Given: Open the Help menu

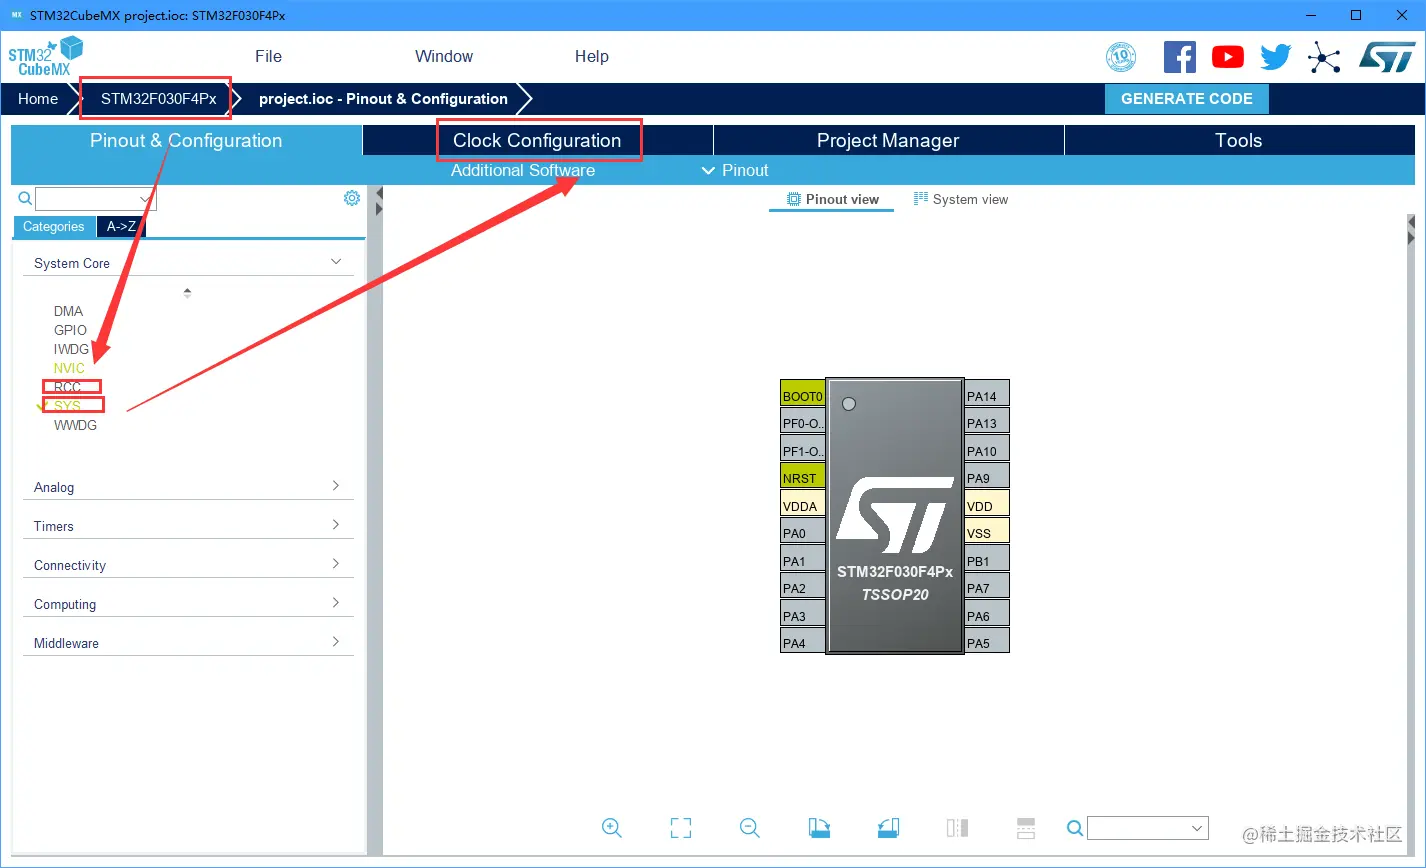Looking at the screenshot, I should [592, 56].
